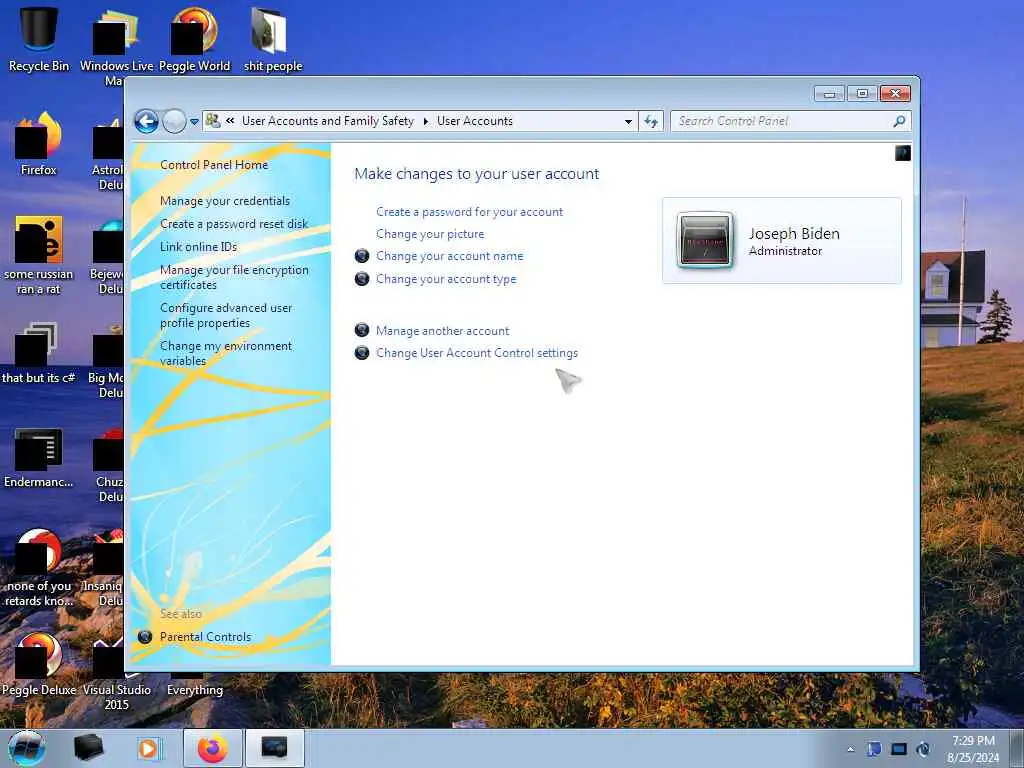Screen dimensions: 1024x768
Task: Open the clock showing 7:29 PM
Action: click(973, 749)
